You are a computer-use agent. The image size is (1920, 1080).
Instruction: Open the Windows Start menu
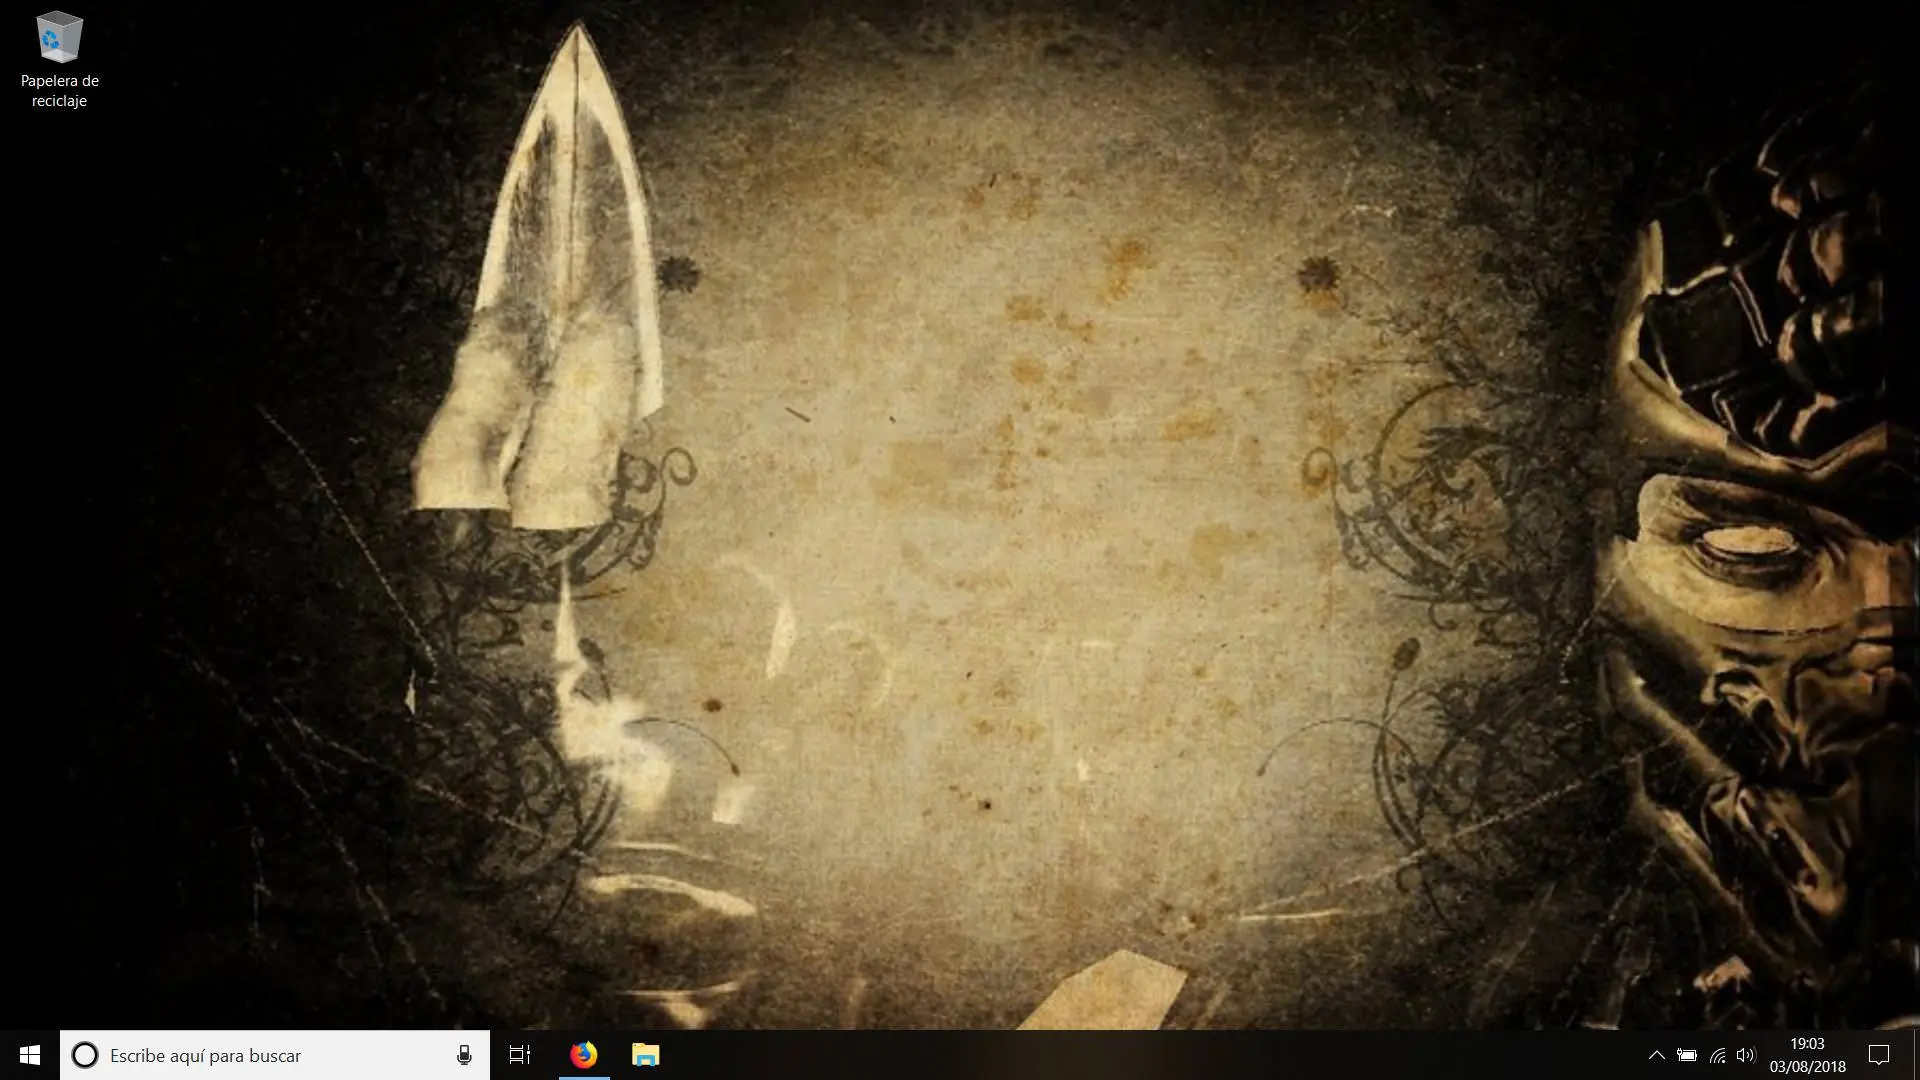[30, 1055]
